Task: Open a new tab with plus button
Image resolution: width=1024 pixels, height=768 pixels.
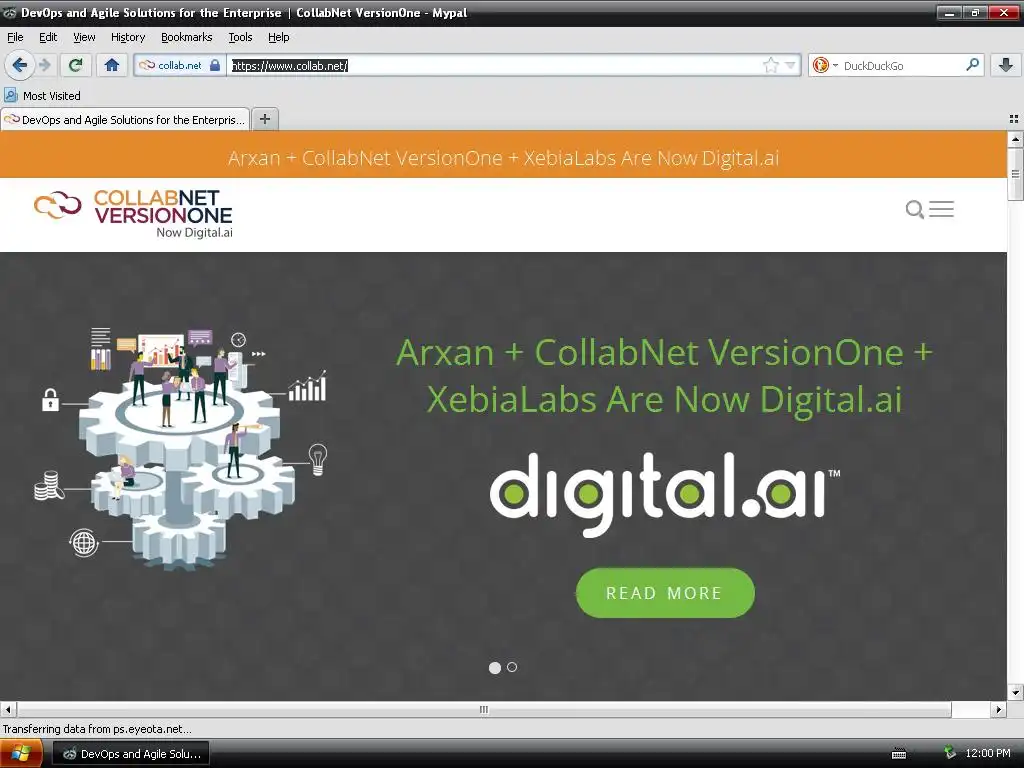Action: pyautogui.click(x=264, y=119)
